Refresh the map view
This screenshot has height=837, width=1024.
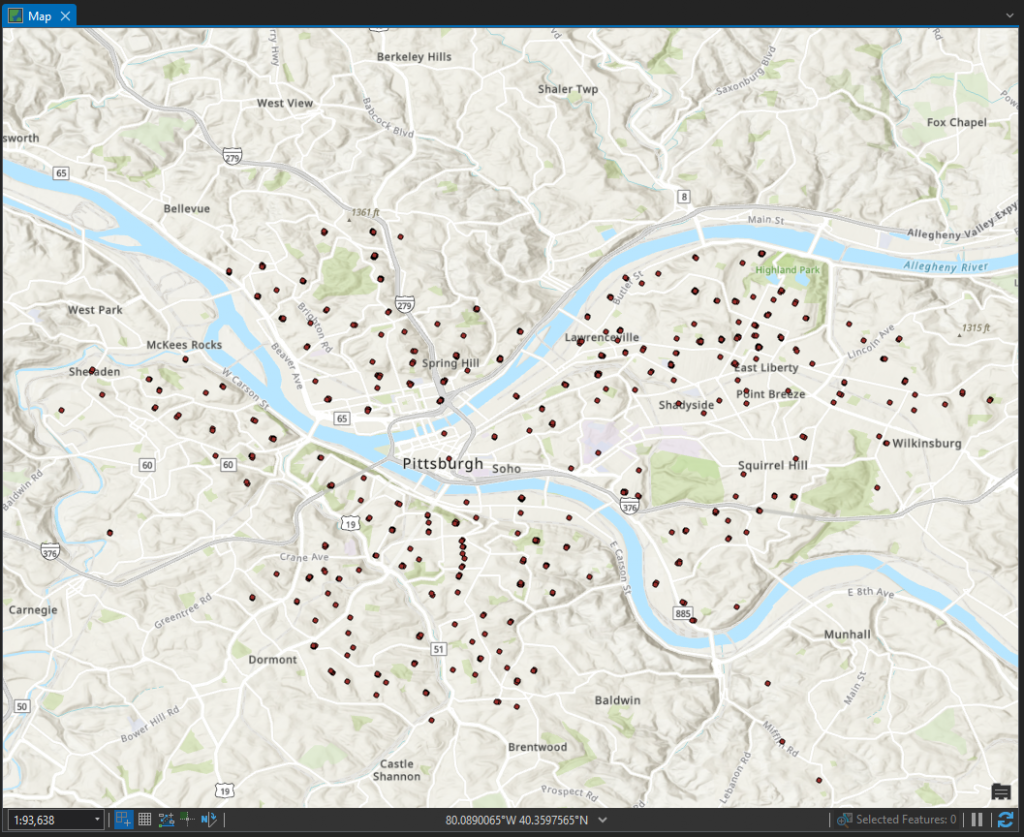click(x=1004, y=820)
